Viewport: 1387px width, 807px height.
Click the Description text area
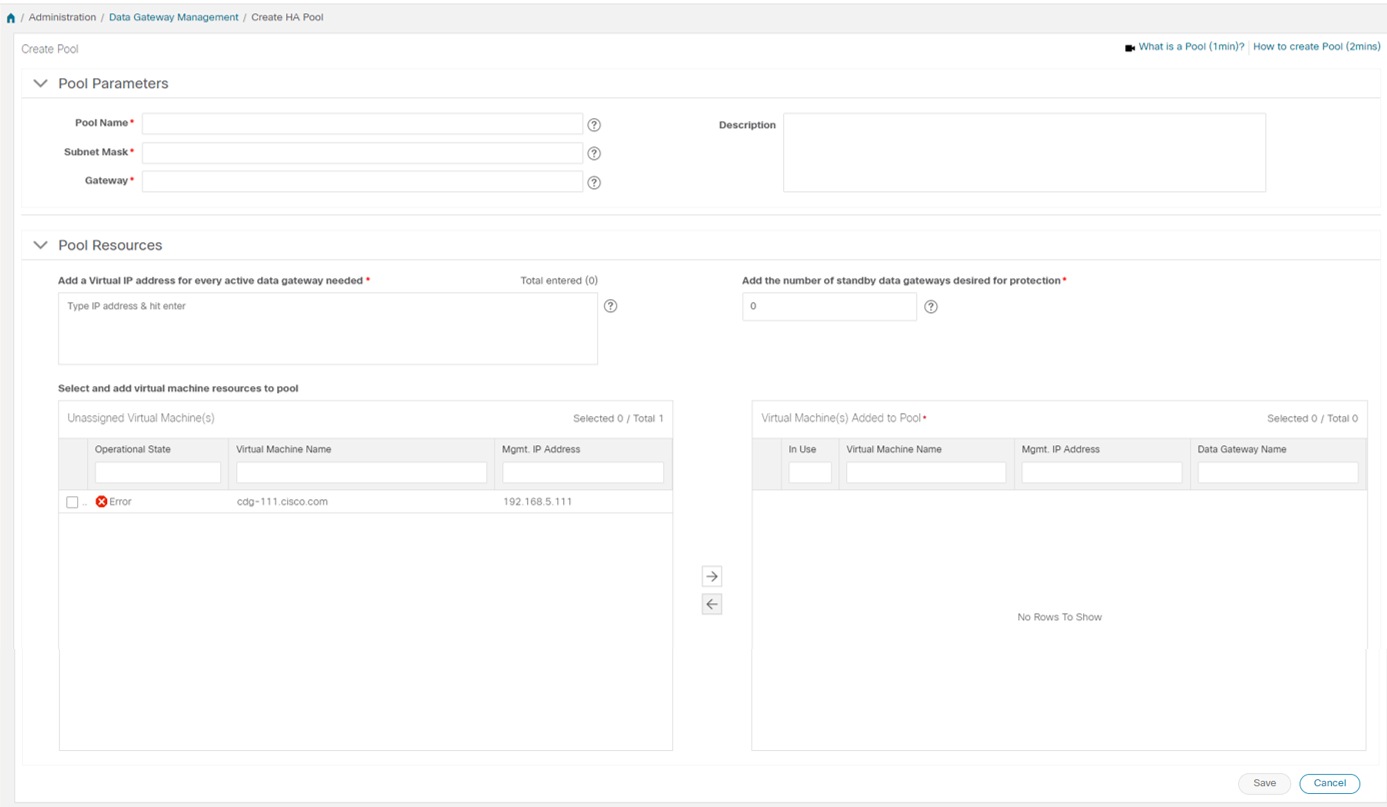point(1024,152)
